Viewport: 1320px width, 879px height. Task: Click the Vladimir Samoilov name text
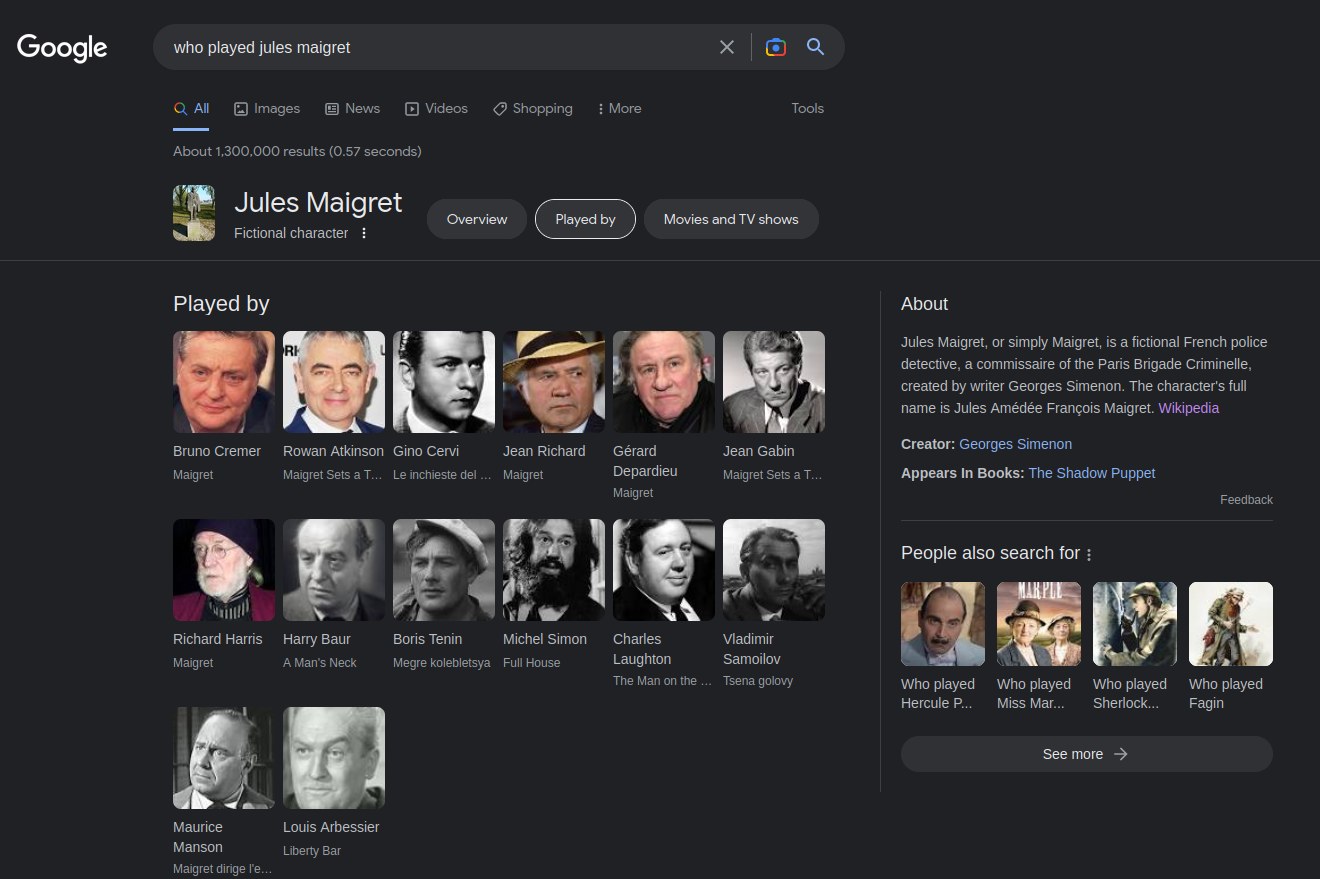coord(752,649)
